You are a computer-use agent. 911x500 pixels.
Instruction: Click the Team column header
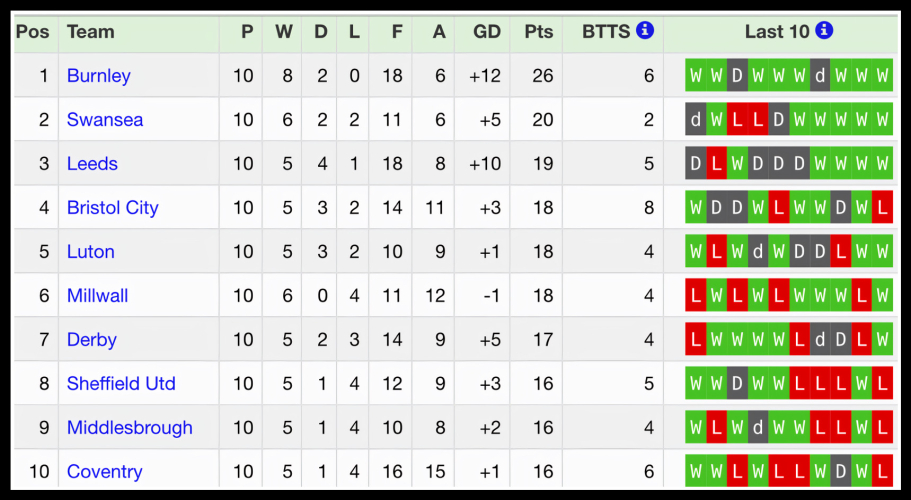[90, 31]
